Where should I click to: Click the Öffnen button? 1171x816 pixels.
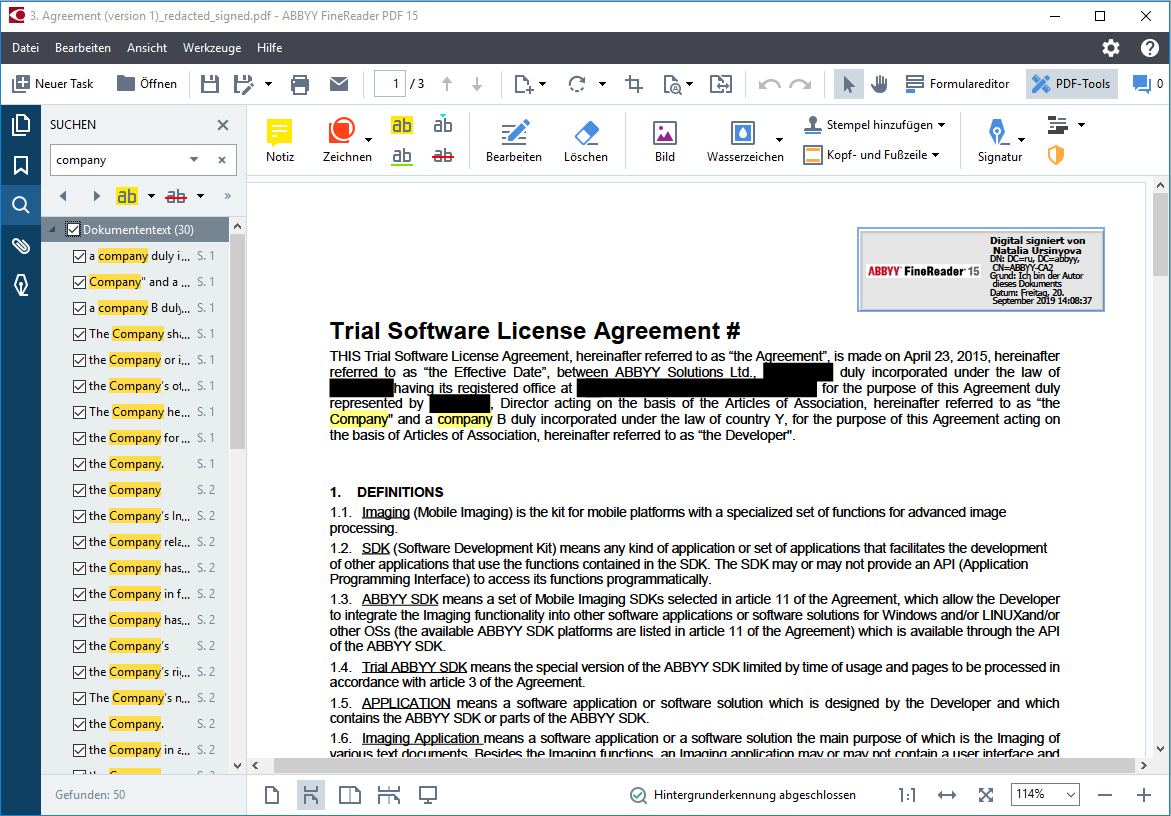(147, 84)
